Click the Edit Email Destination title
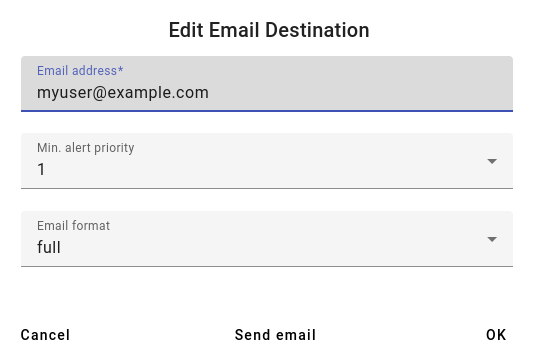 tap(269, 30)
